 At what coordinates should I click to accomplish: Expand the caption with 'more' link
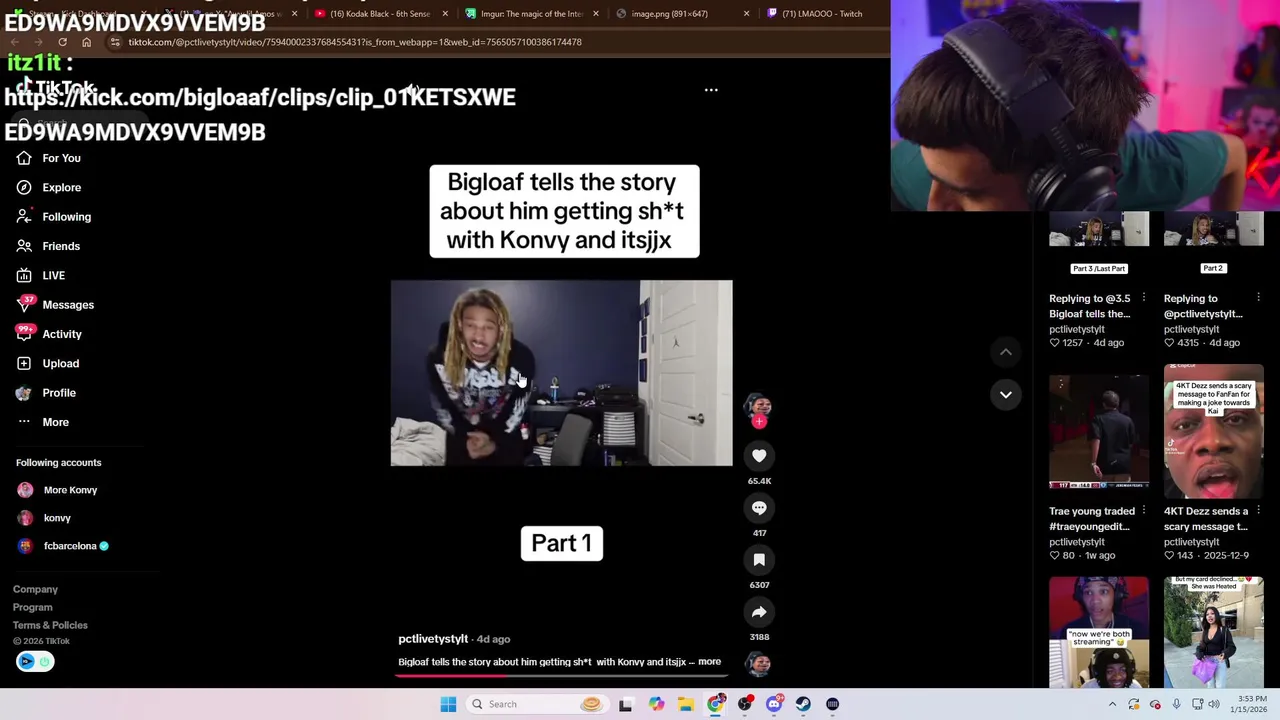click(709, 662)
